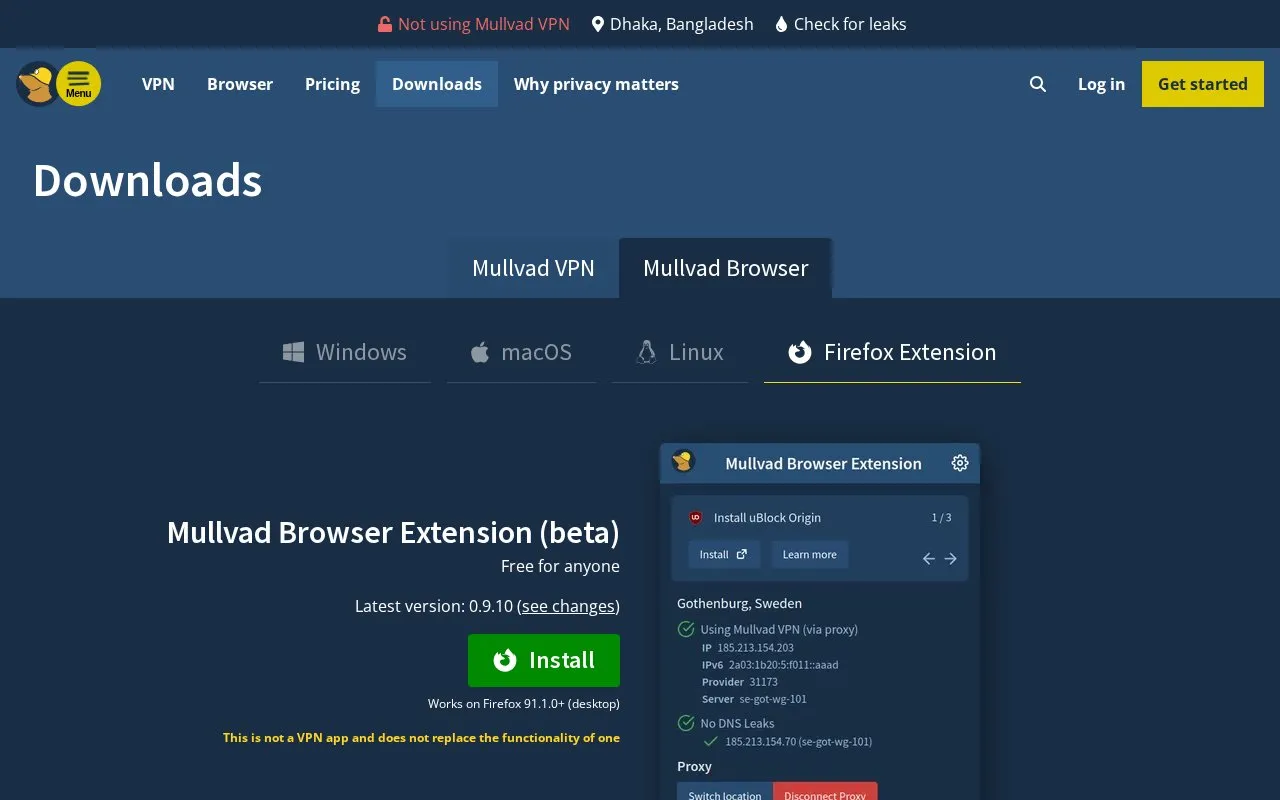The height and width of the screenshot is (800, 1280).
Task: Click the 1 / 3 page counter
Action: pyautogui.click(x=941, y=517)
